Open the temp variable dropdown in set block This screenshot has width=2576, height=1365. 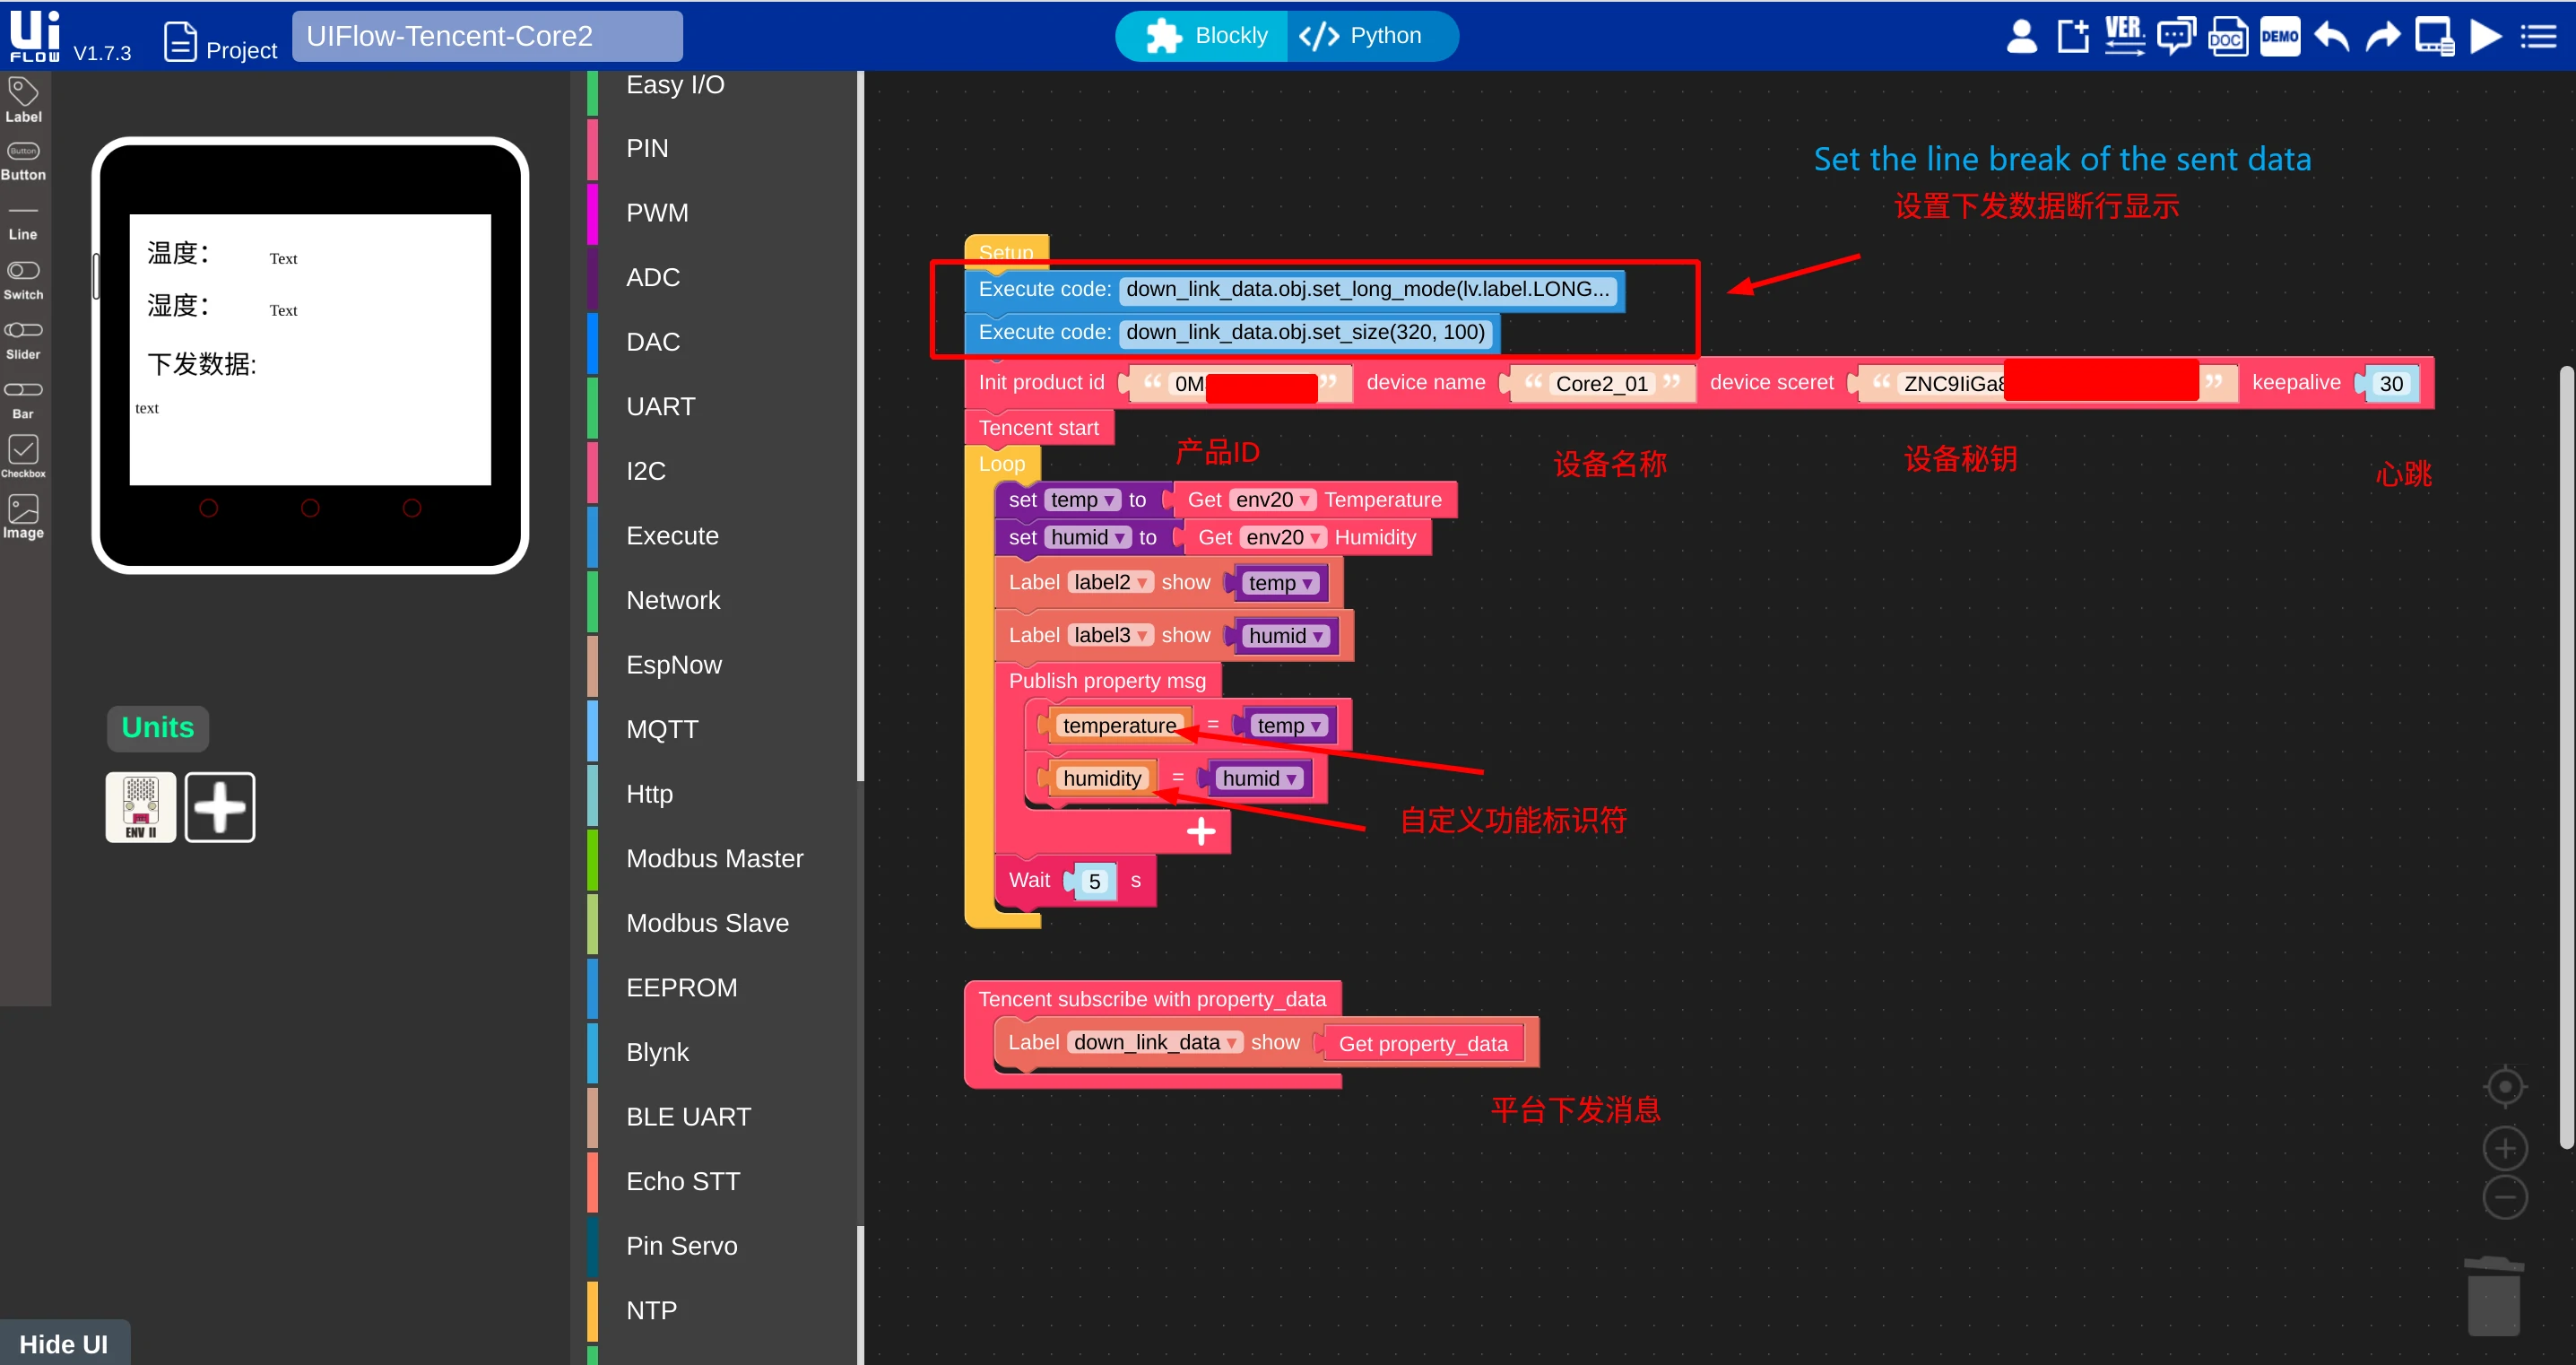[x=1083, y=500]
